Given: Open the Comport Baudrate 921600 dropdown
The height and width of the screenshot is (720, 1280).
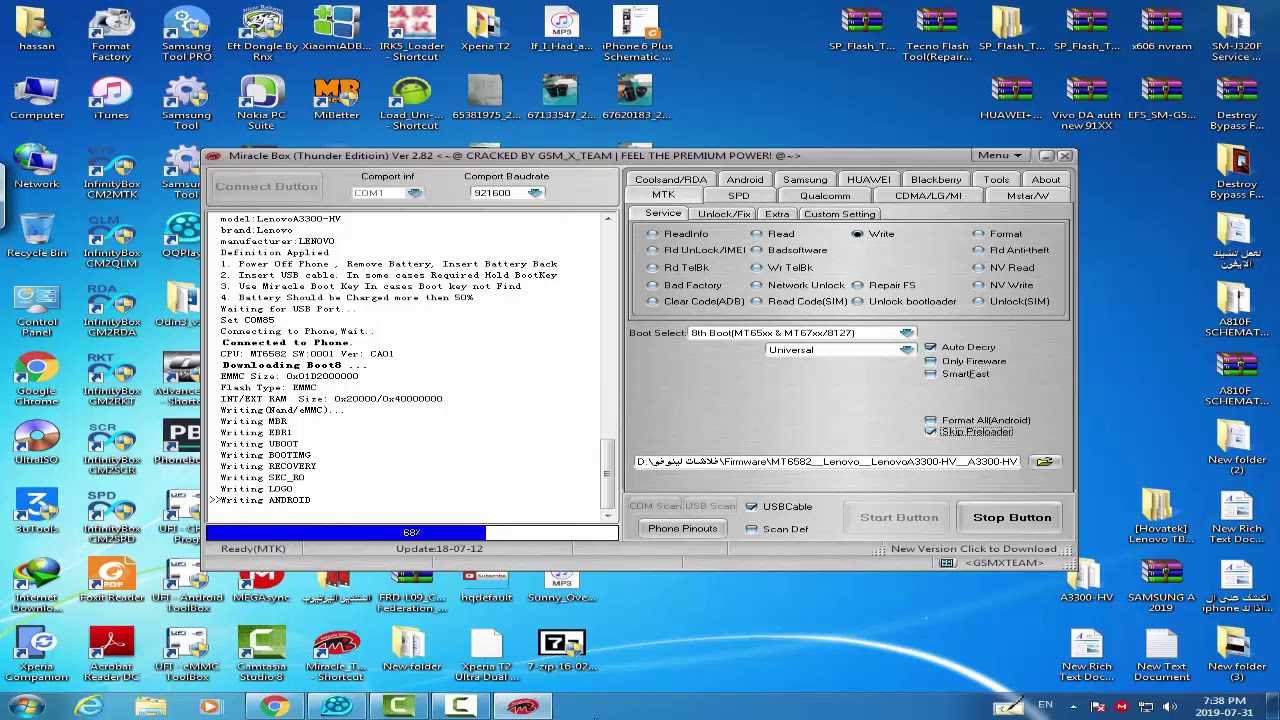Looking at the screenshot, I should point(535,193).
